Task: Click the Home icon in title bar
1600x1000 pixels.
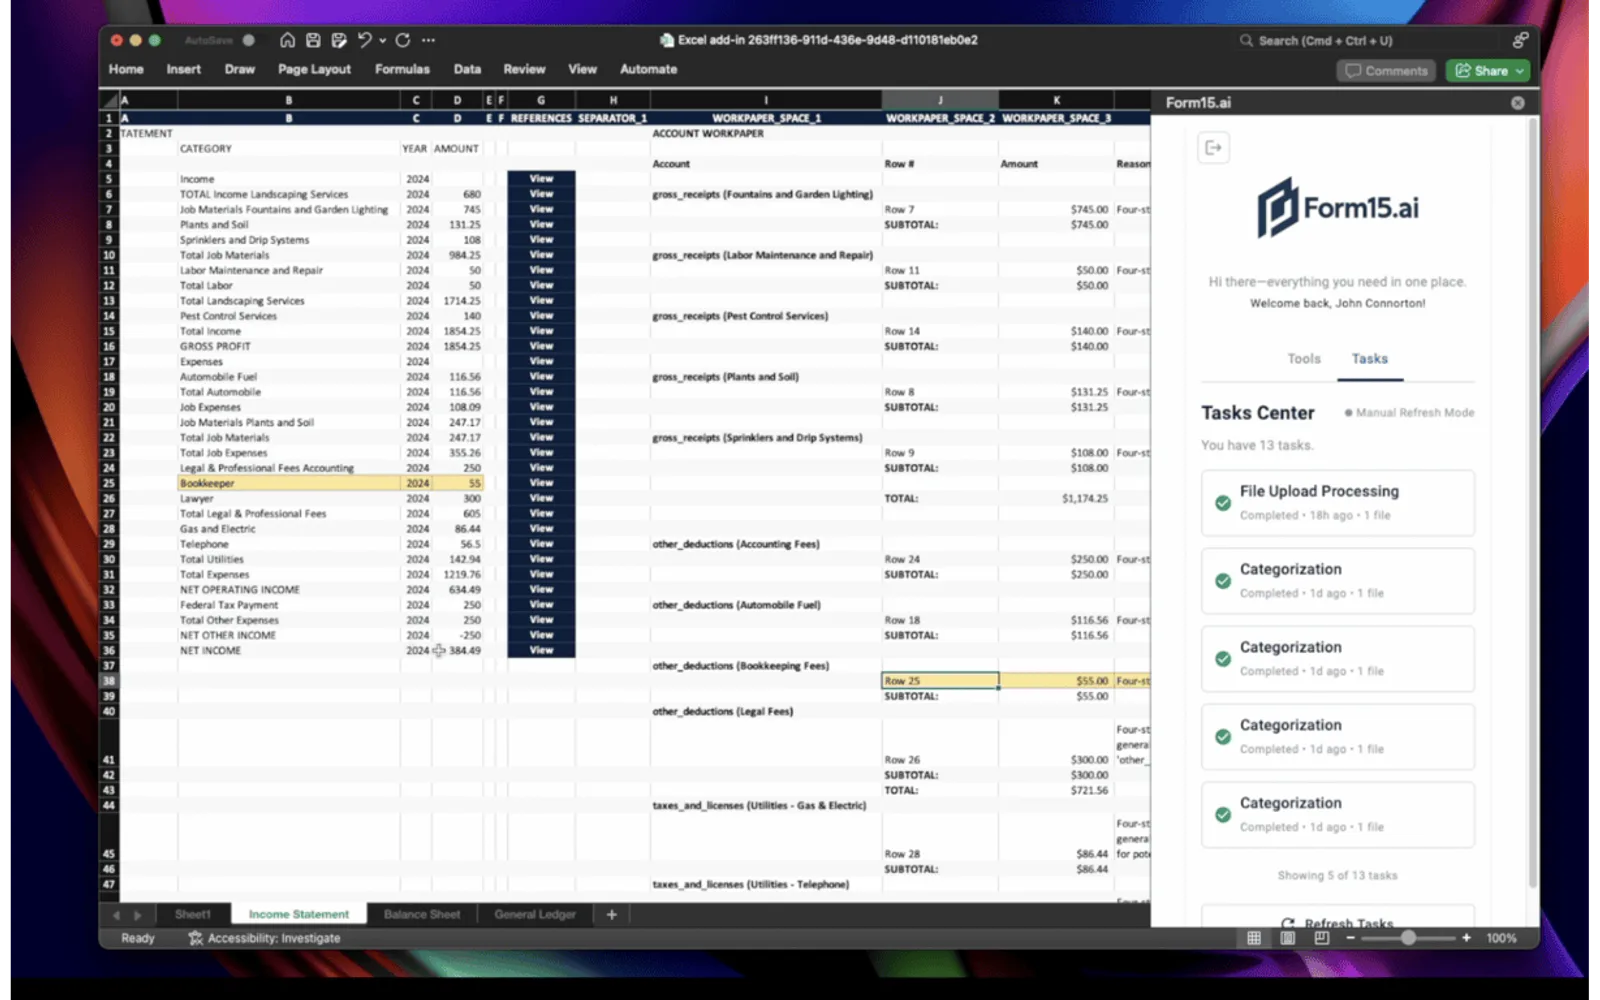Action: click(x=287, y=40)
